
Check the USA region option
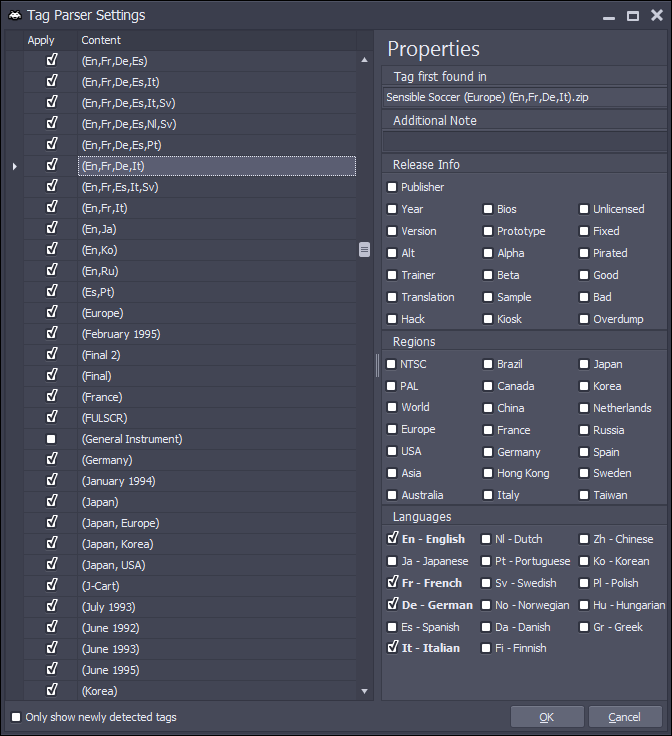pos(392,452)
